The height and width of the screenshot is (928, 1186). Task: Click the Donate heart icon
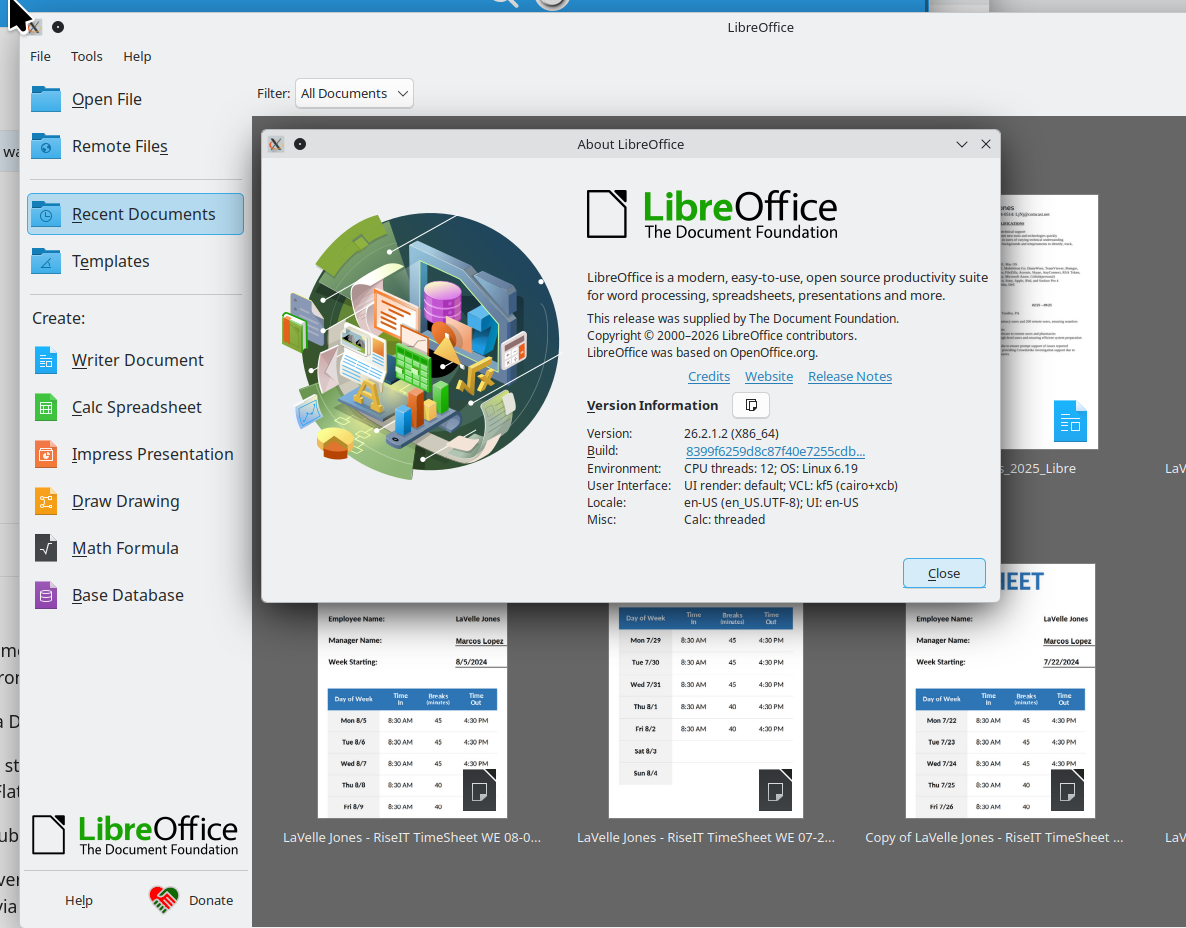tap(164, 900)
